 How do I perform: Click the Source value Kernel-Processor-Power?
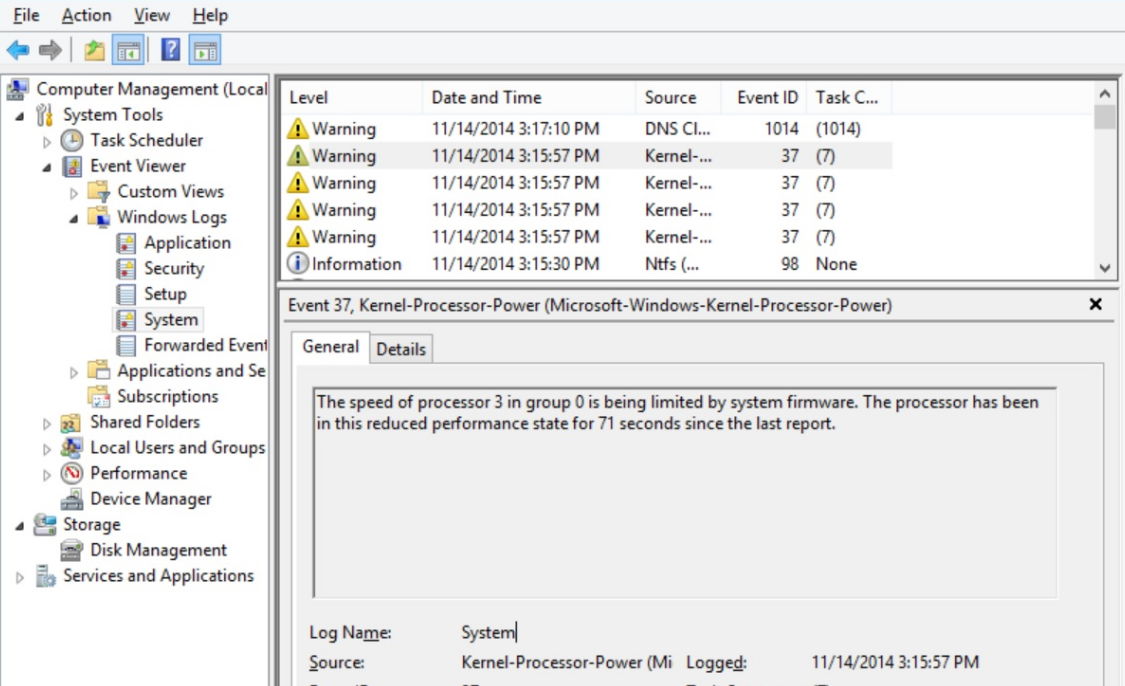click(567, 662)
